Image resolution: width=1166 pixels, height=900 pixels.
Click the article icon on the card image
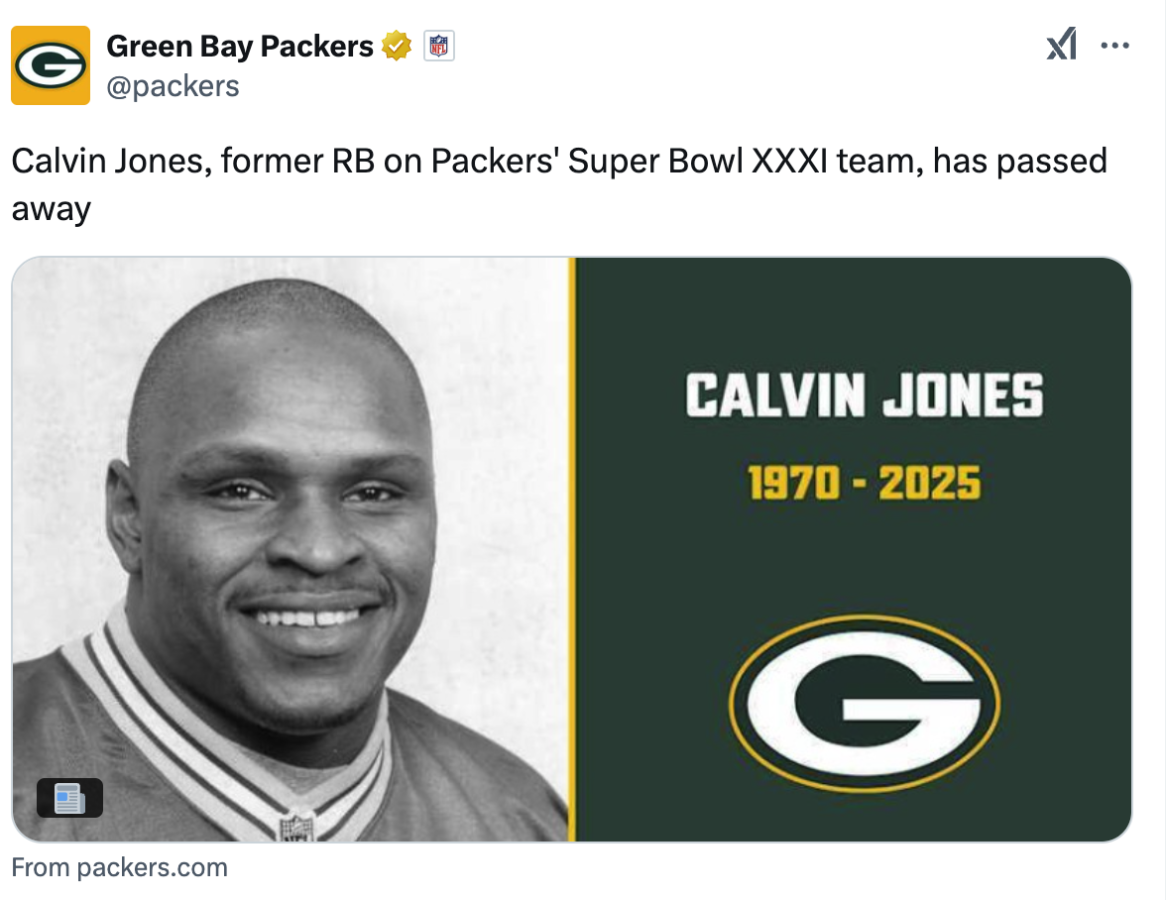click(x=69, y=798)
